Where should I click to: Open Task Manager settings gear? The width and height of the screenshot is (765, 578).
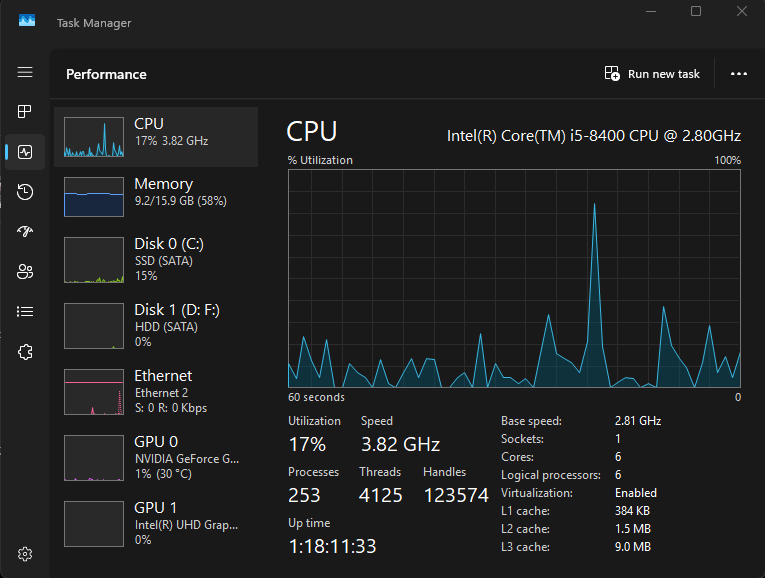point(25,554)
